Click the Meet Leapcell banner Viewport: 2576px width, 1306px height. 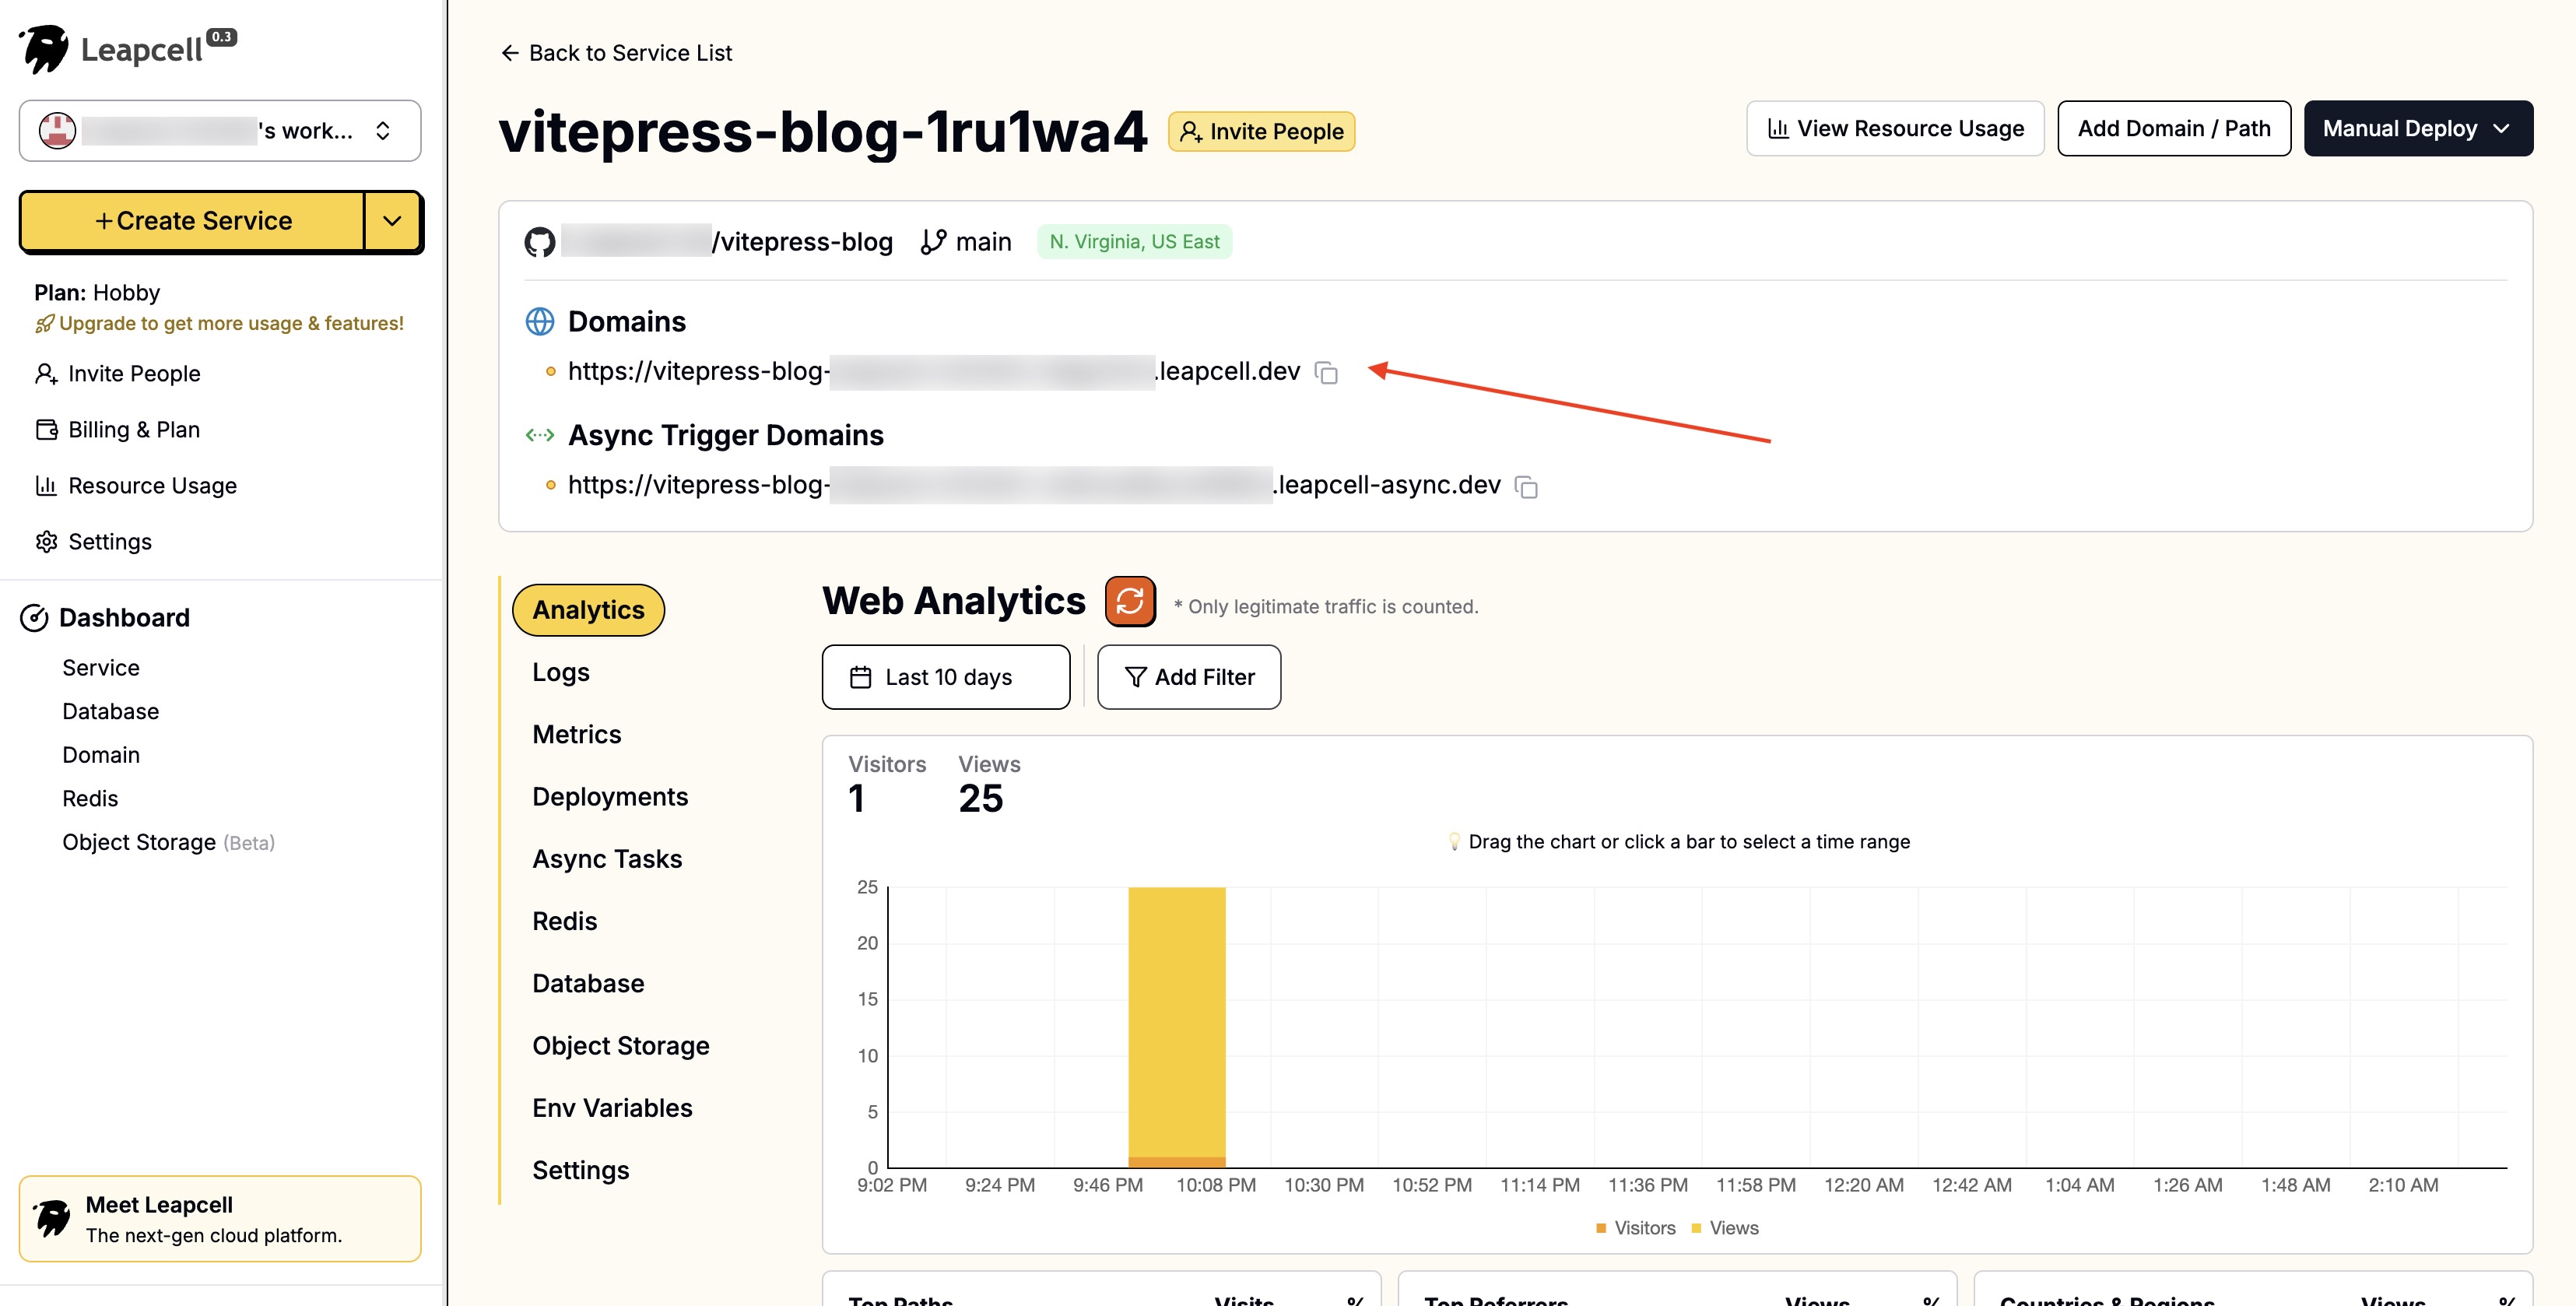pyautogui.click(x=220, y=1219)
